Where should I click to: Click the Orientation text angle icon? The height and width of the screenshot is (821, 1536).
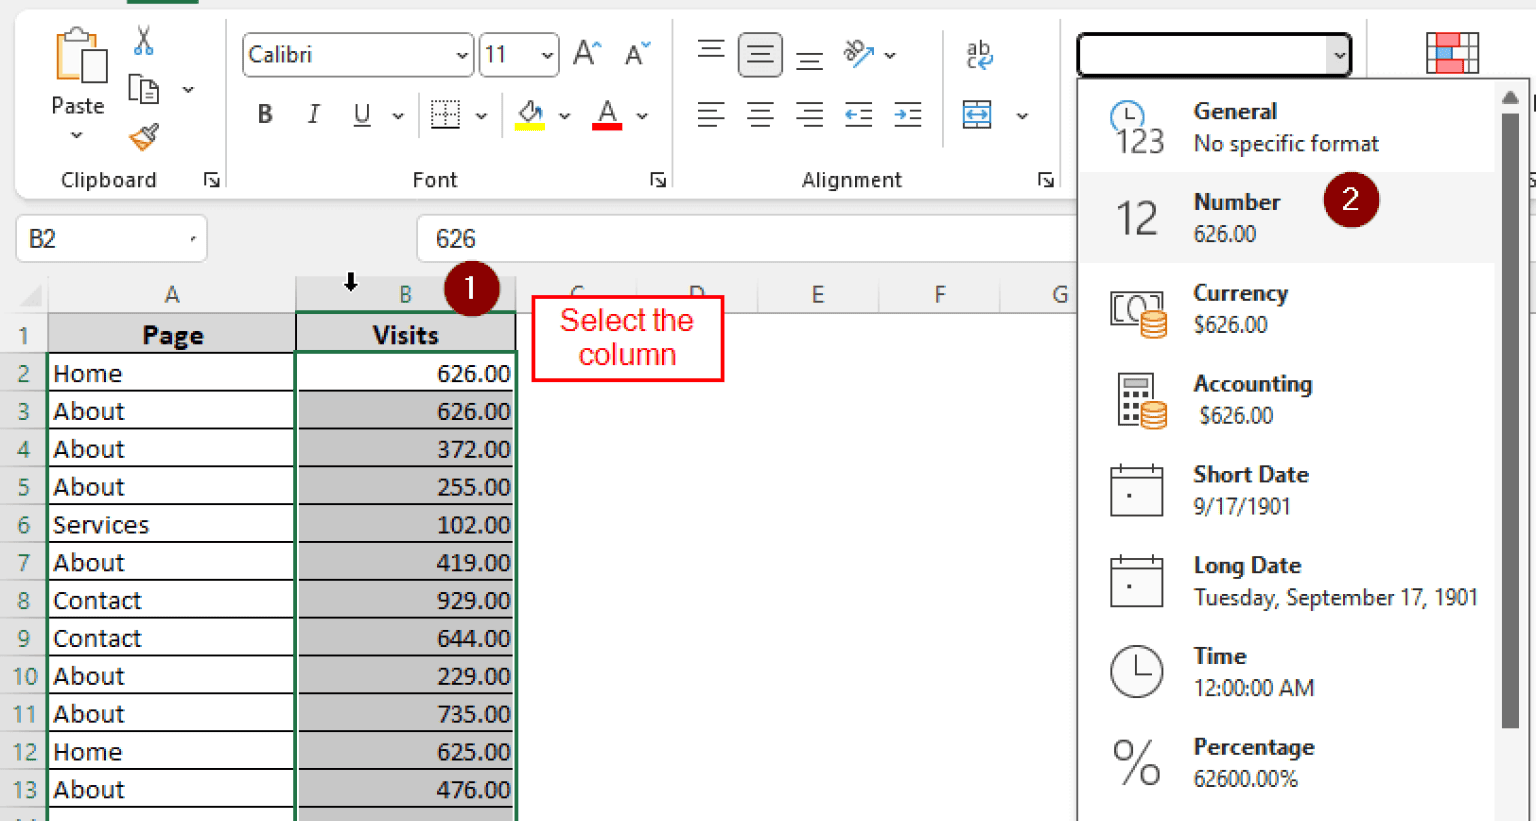858,54
